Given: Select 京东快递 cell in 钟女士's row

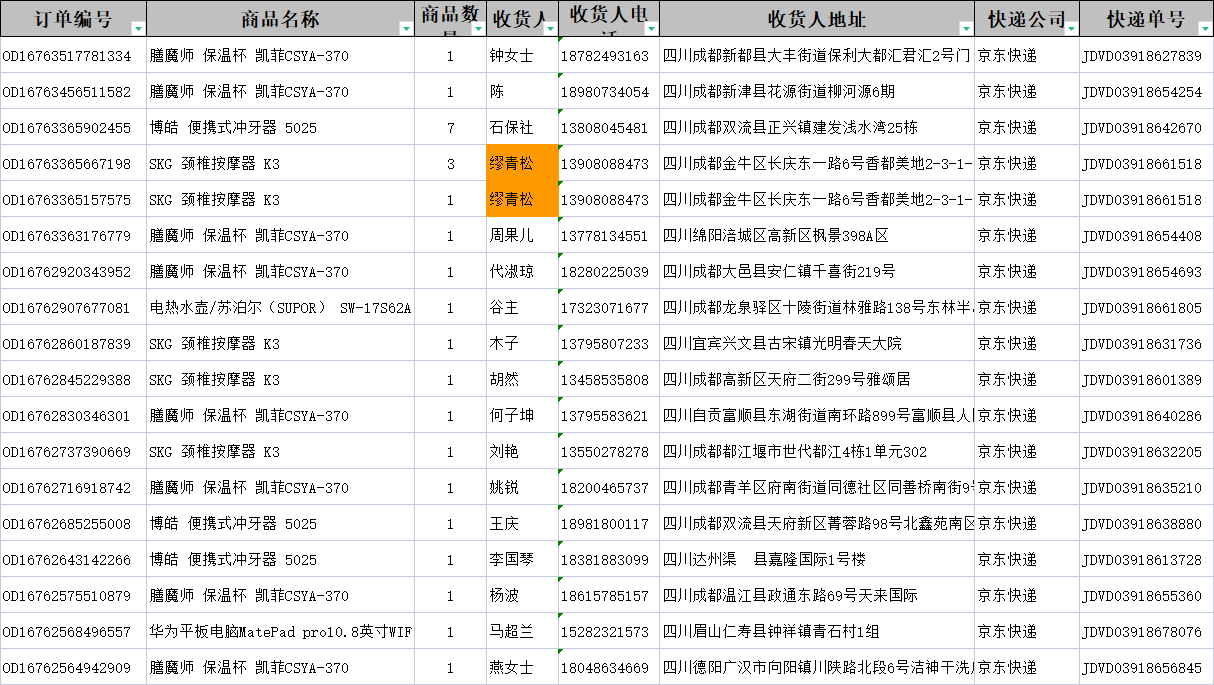Looking at the screenshot, I should point(1027,55).
